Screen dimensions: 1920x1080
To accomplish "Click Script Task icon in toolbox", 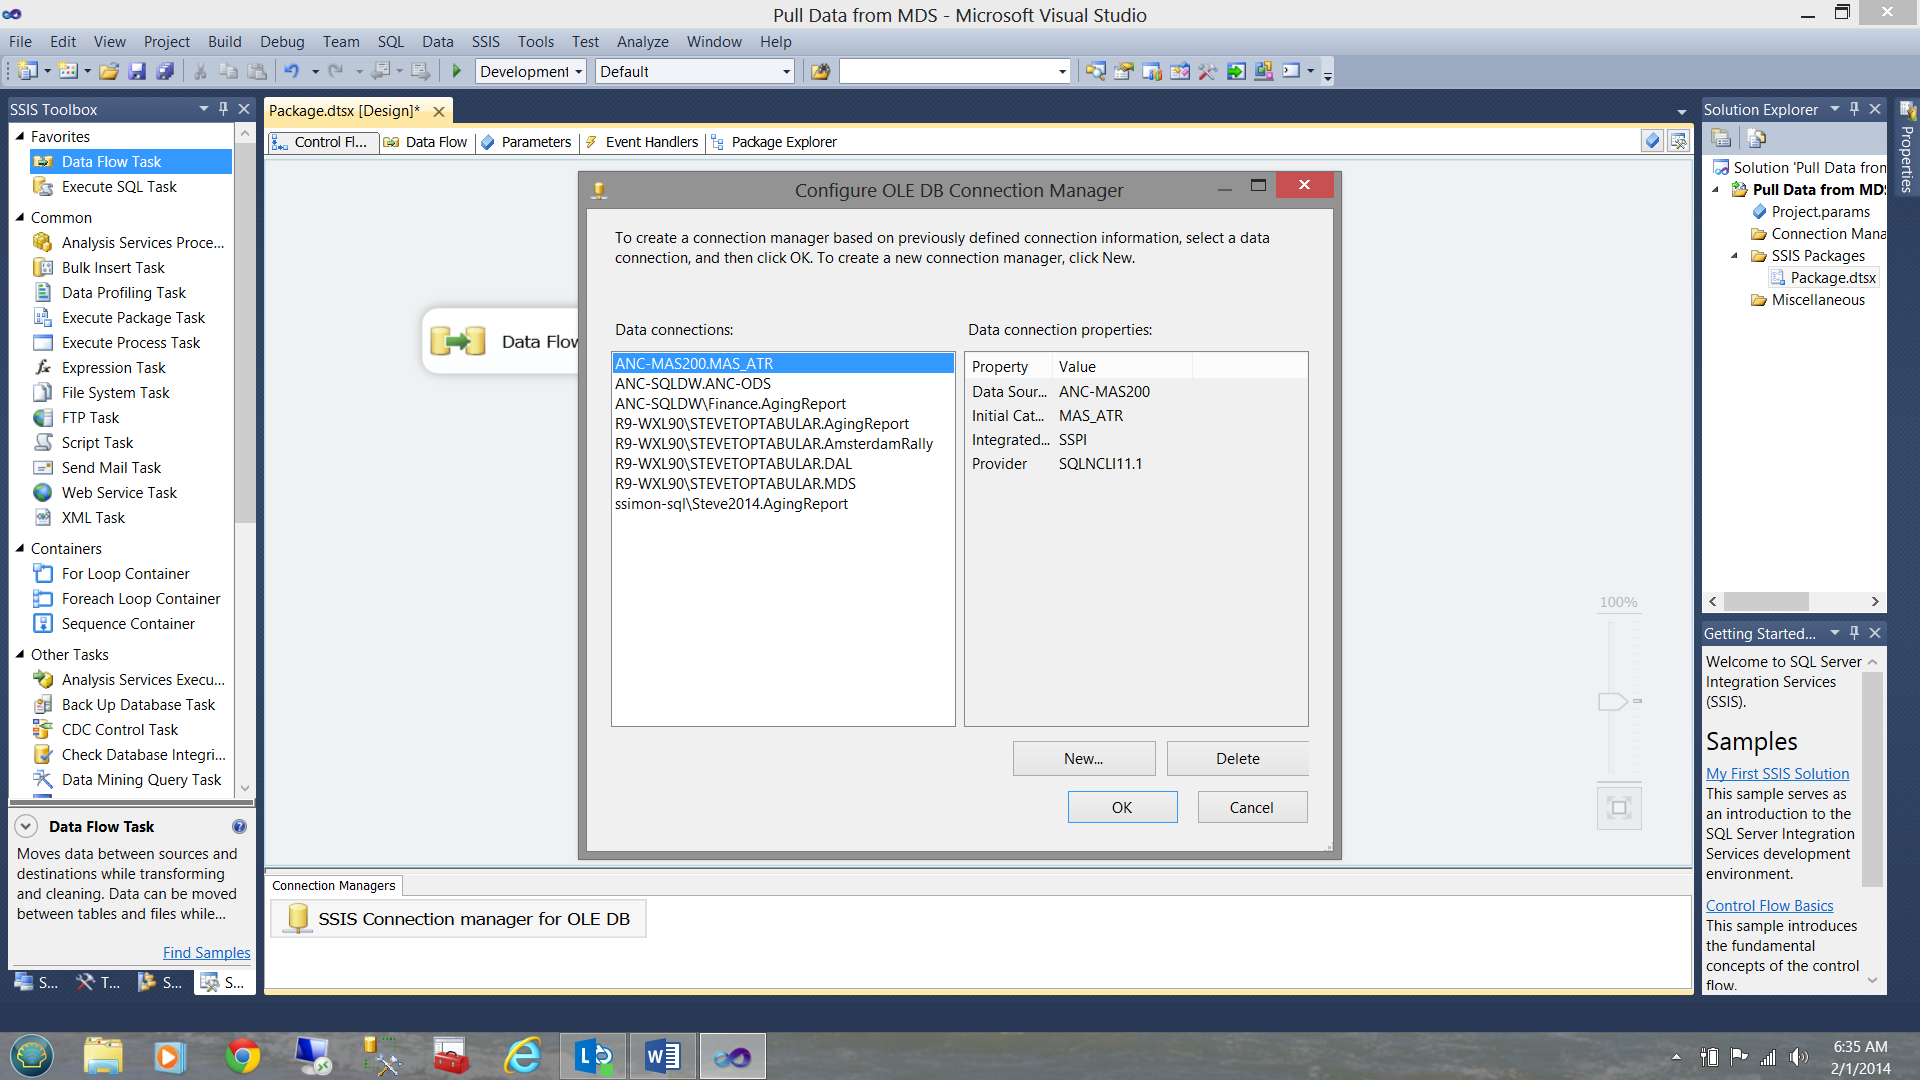I will coord(44,442).
